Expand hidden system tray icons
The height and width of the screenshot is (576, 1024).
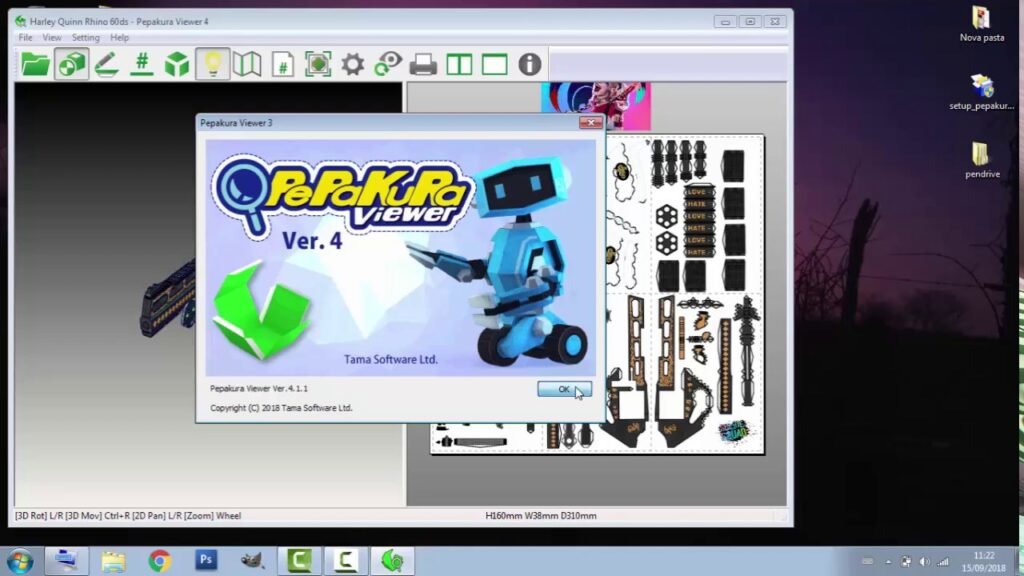pos(888,561)
